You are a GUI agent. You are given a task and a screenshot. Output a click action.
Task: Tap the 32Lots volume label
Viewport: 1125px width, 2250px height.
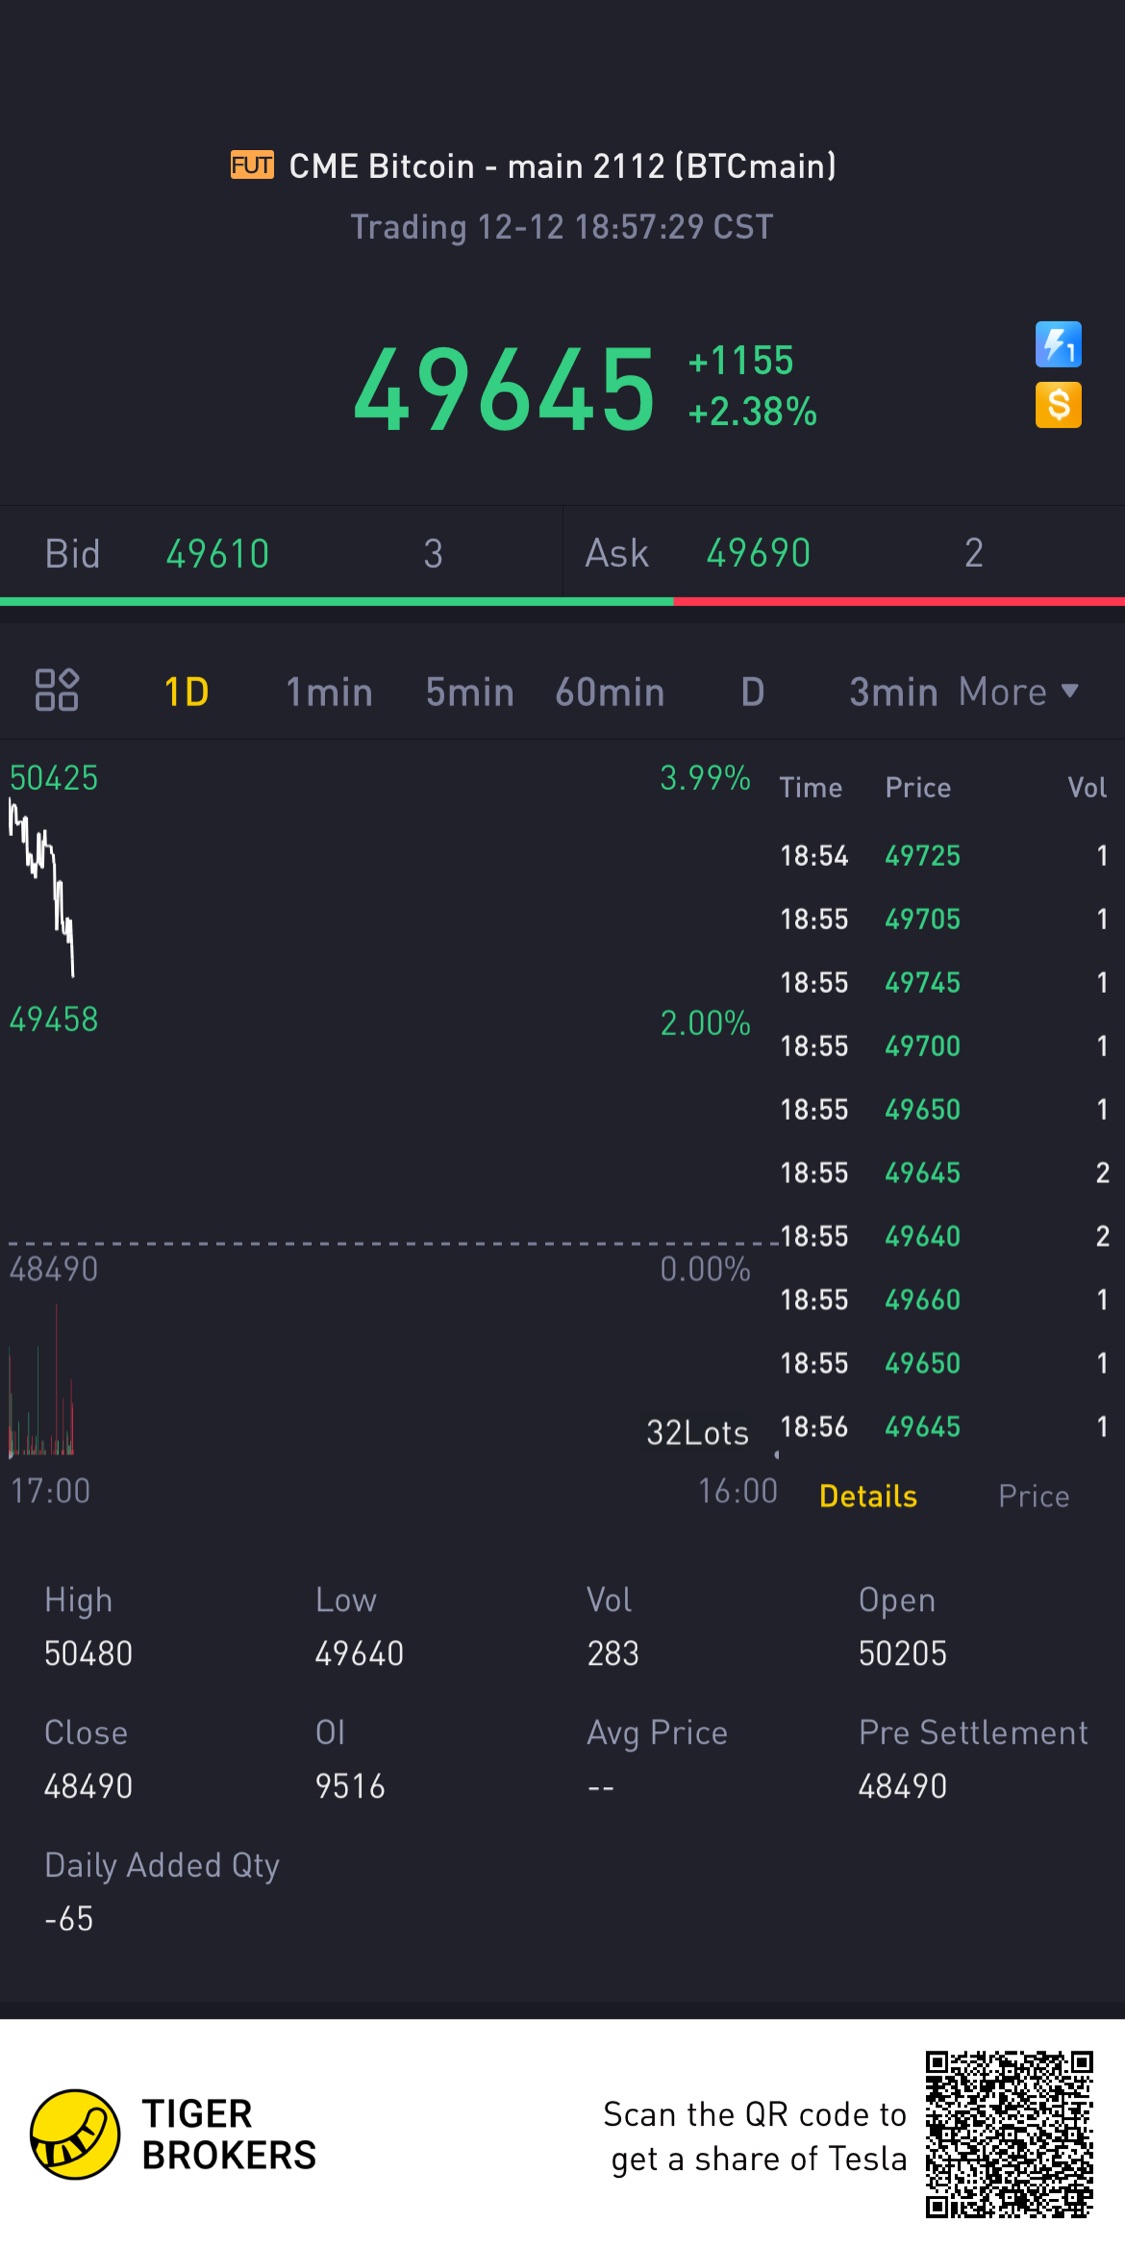click(697, 1433)
